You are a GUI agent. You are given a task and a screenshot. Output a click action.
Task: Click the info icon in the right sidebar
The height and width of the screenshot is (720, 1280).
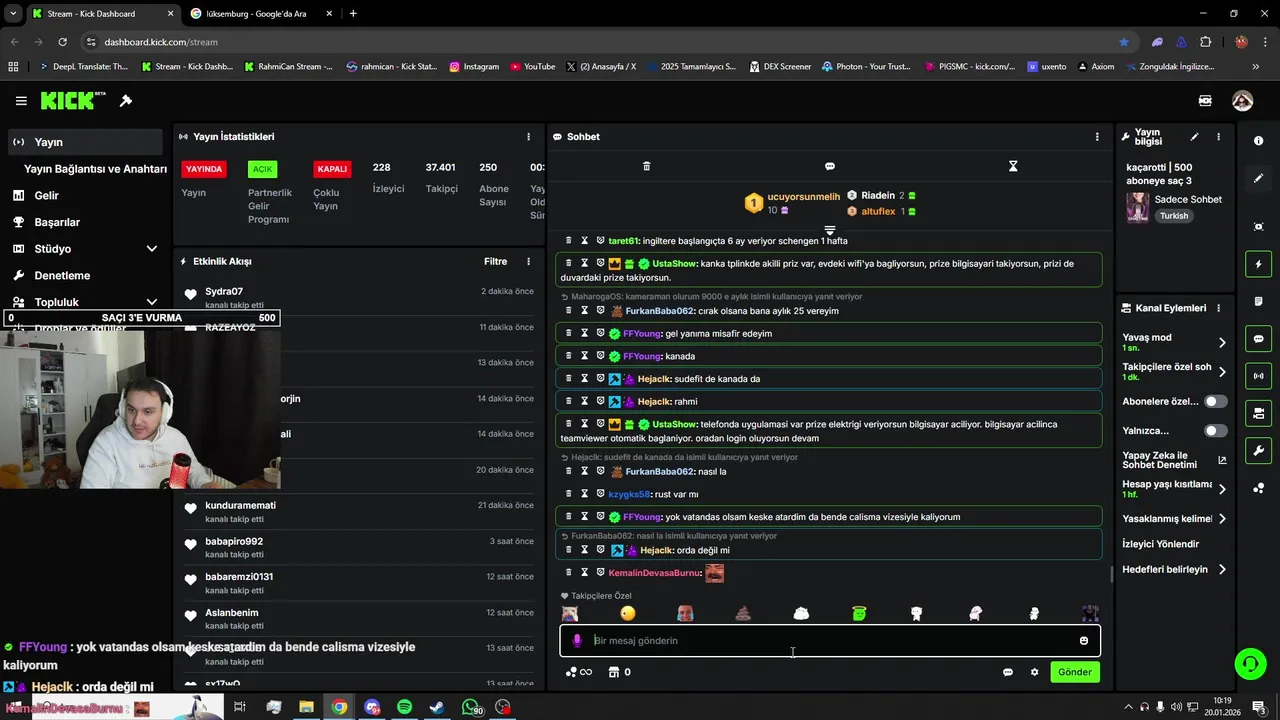pos(1258,141)
